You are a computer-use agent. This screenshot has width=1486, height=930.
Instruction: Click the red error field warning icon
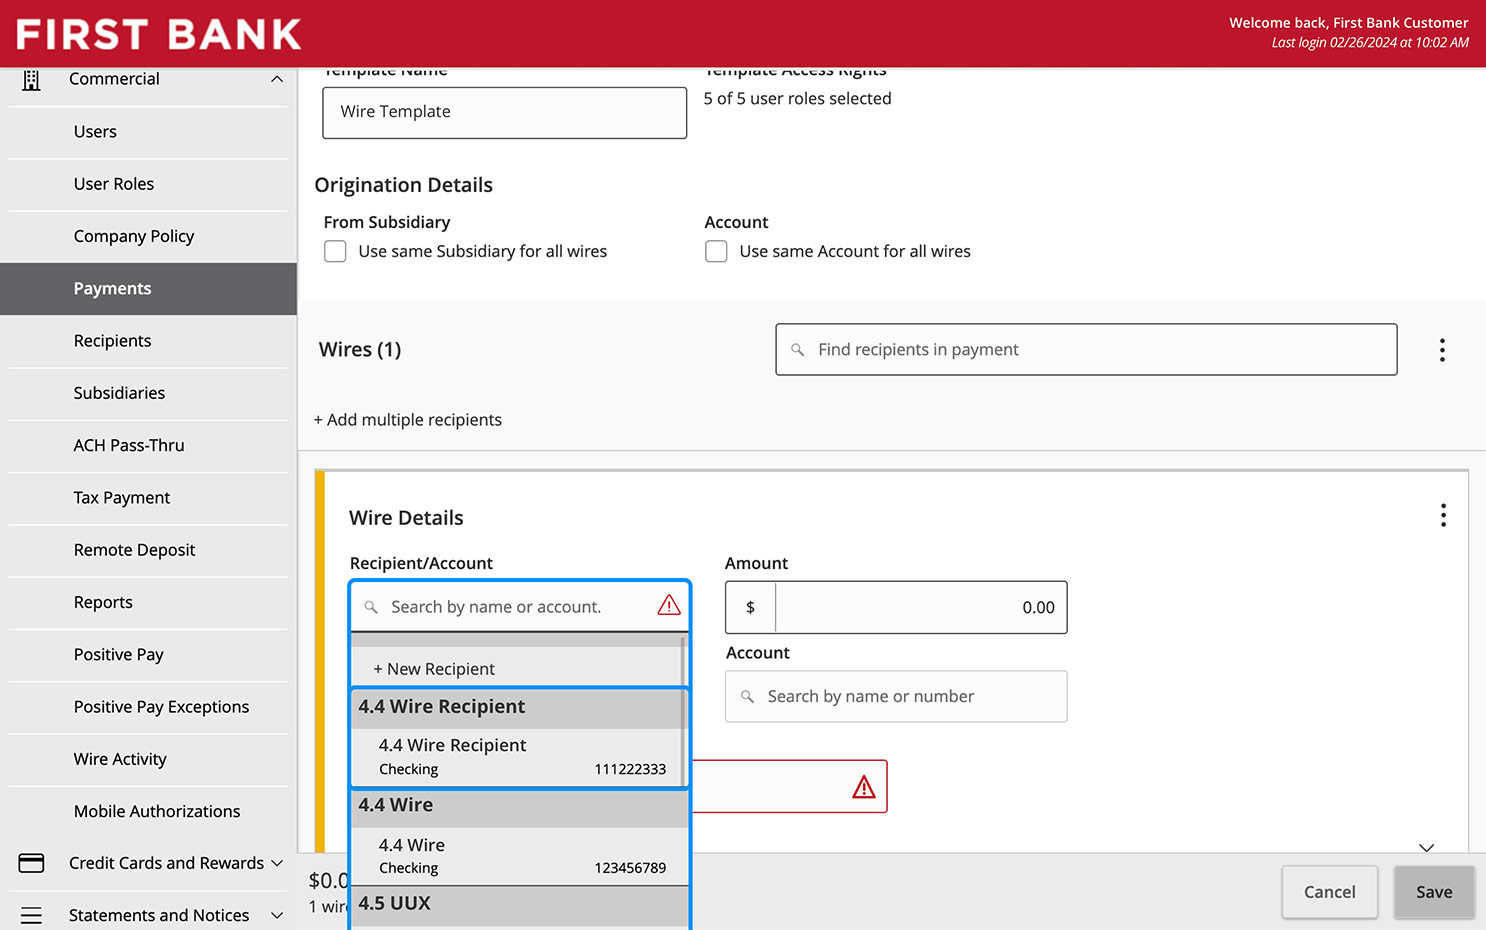[864, 787]
